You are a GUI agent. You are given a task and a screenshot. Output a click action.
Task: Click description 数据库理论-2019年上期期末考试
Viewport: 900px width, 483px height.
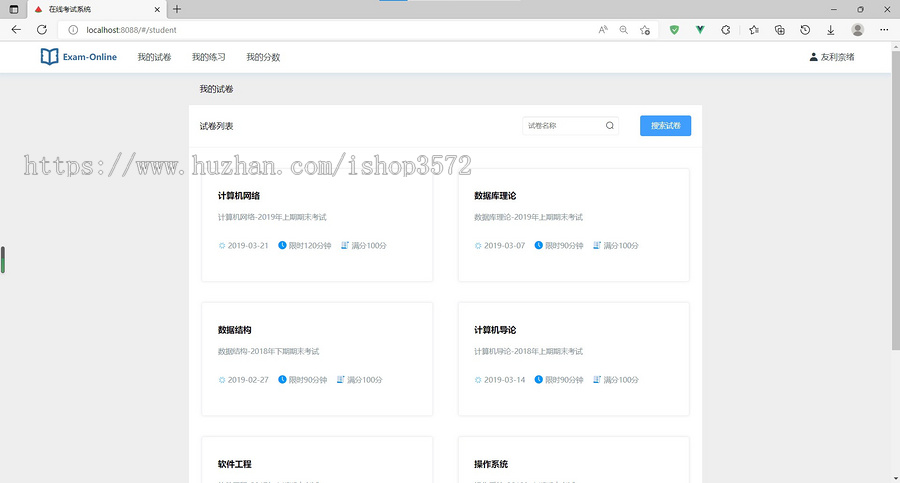pyautogui.click(x=528, y=217)
